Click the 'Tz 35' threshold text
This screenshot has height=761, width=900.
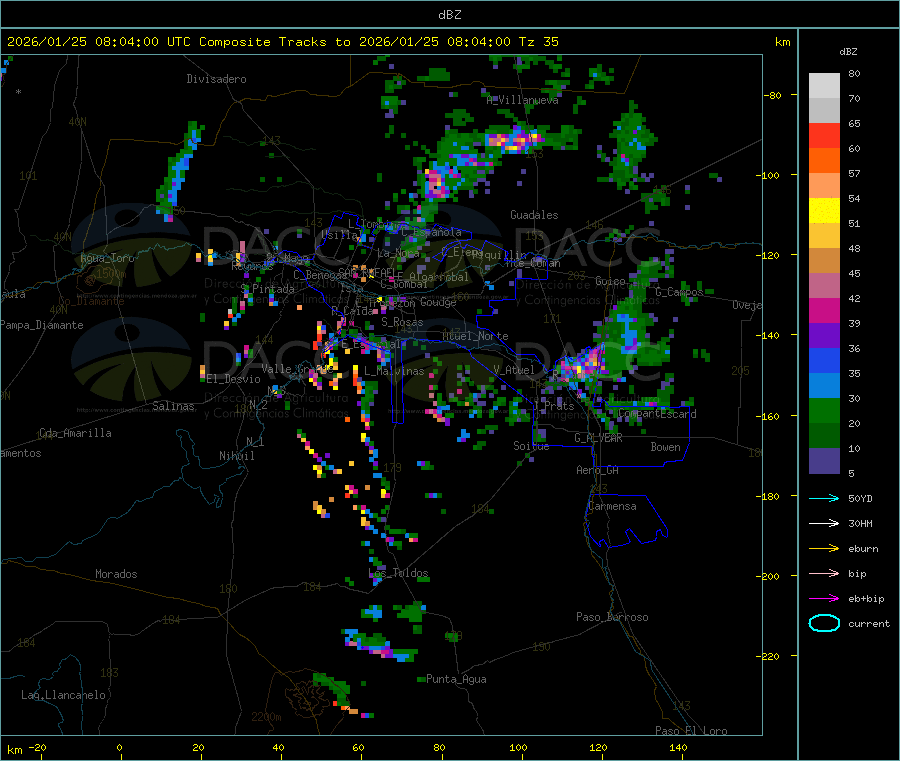coord(538,42)
